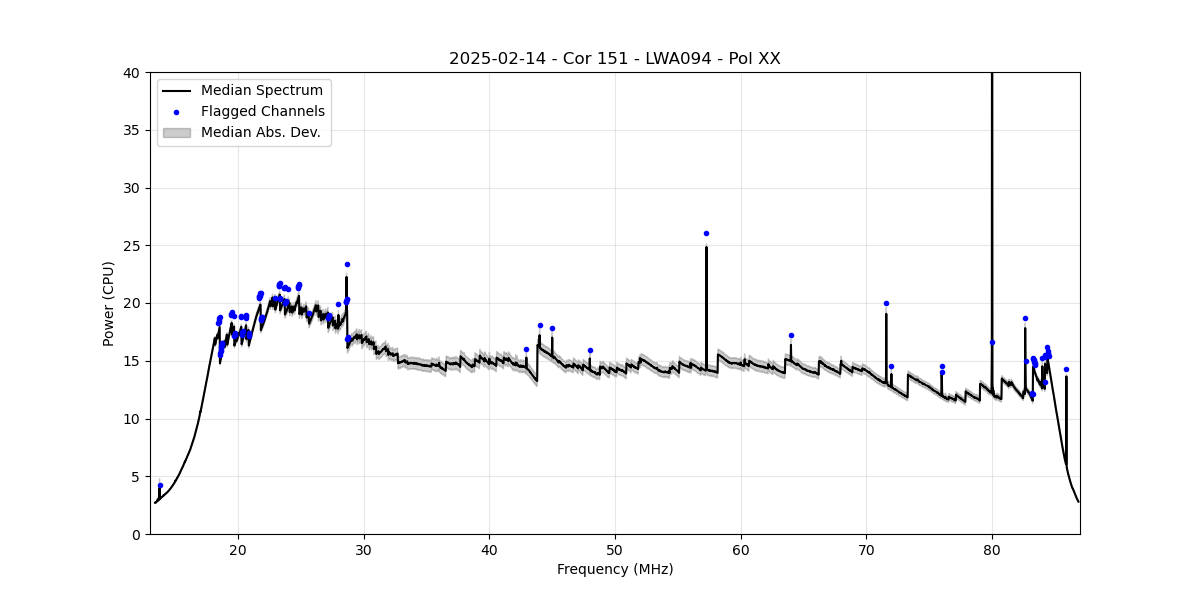This screenshot has width=1200, height=600.
Task: Select the 'Median Abs. Dev.' legend text
Action: [261, 132]
